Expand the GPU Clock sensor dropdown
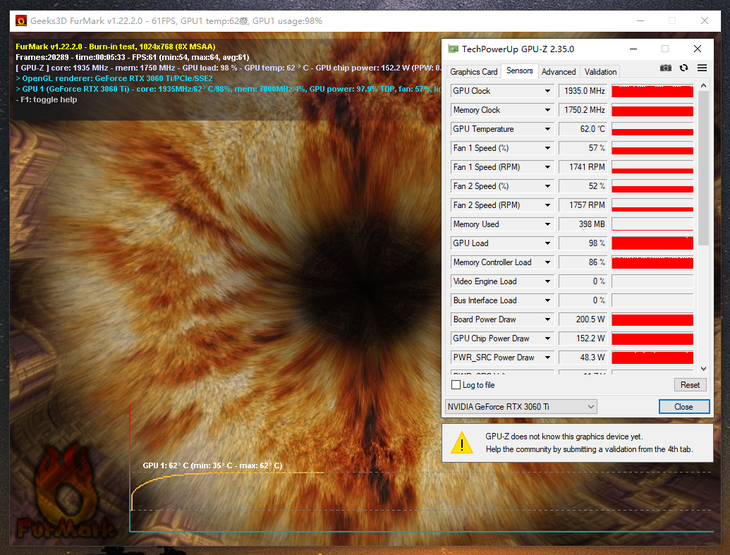 click(547, 91)
